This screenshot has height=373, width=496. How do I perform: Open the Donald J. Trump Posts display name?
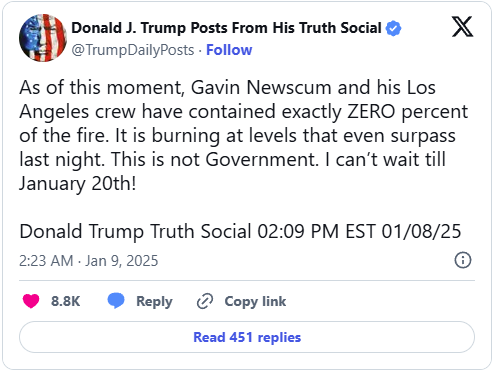coord(226,28)
